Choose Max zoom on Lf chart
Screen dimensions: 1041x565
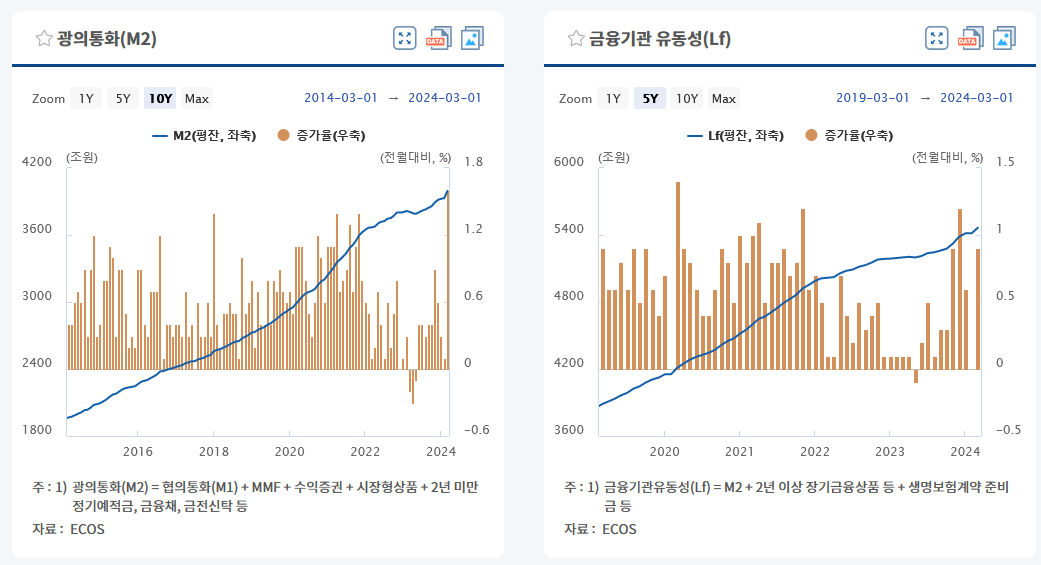[724, 98]
